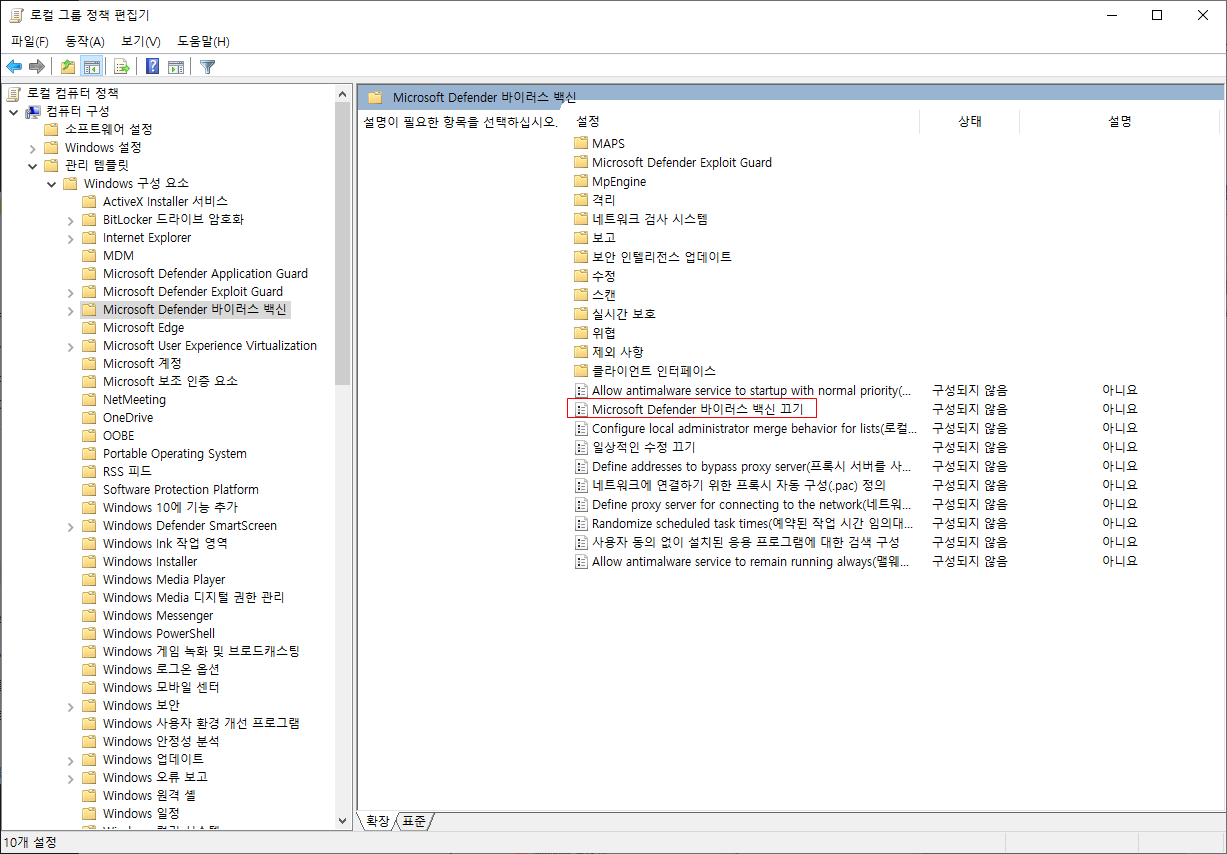The width and height of the screenshot is (1227, 854).
Task: Open the 동작(A) menu
Action: 85,41
